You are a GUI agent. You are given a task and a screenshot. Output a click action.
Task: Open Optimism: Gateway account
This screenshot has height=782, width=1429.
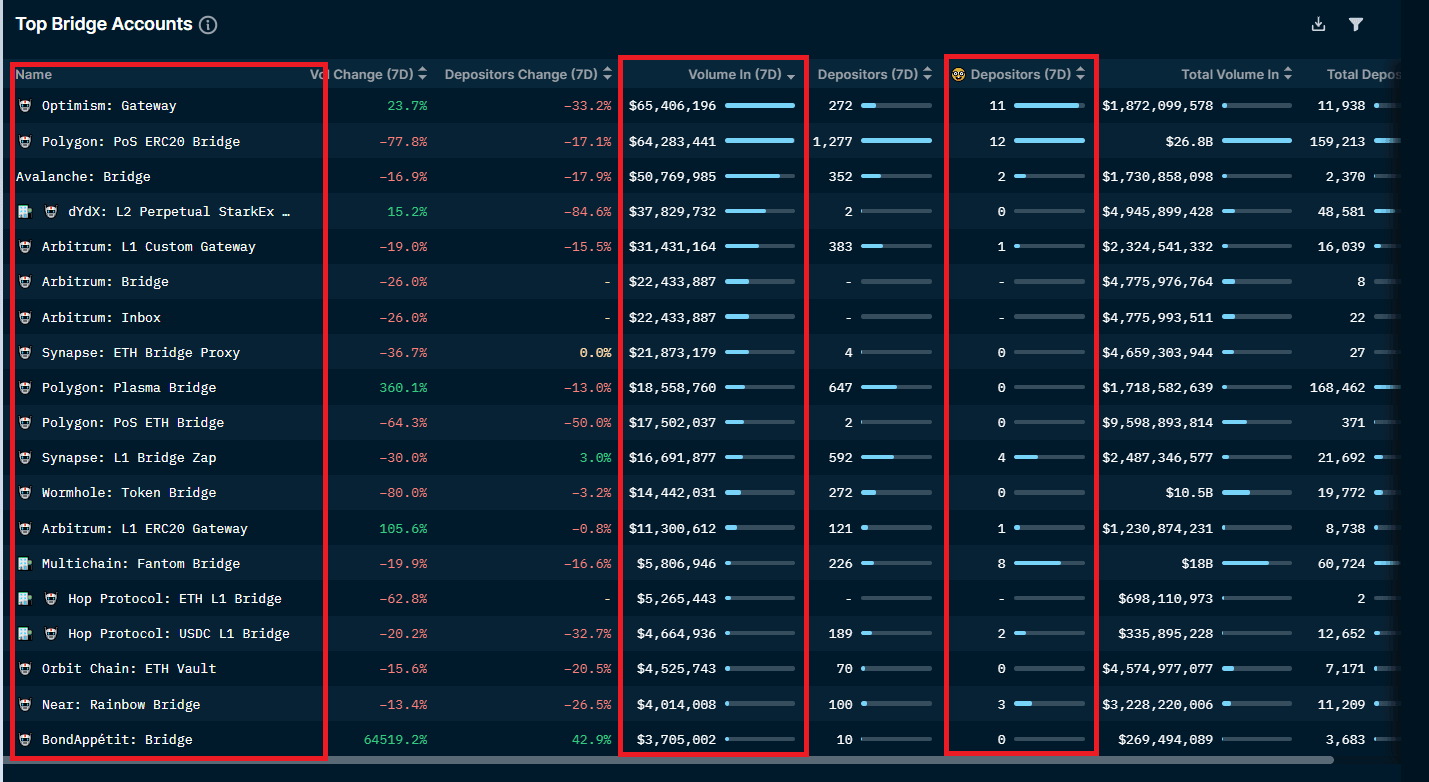pos(109,106)
